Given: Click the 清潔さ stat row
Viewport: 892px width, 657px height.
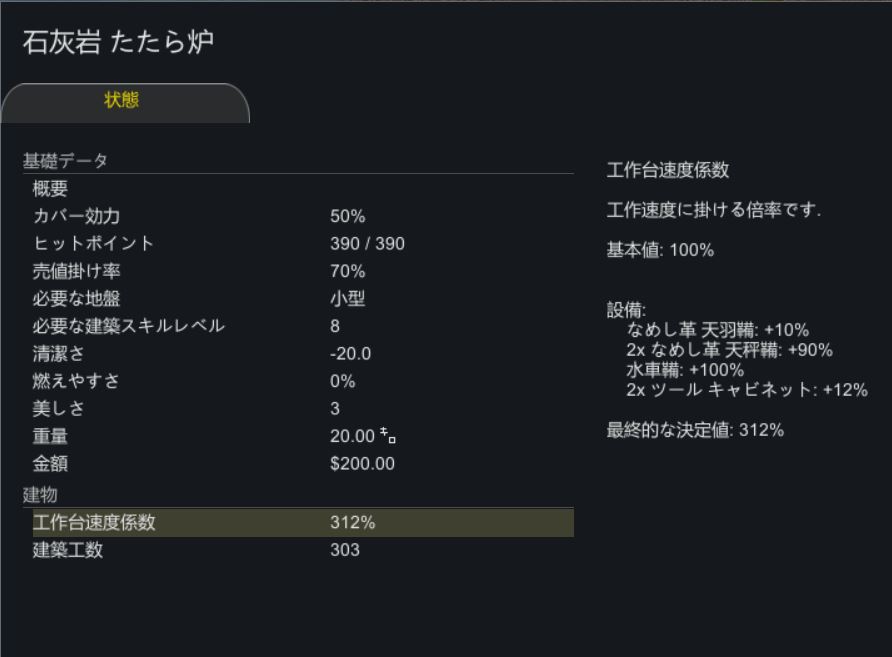Looking at the screenshot, I should [302, 354].
